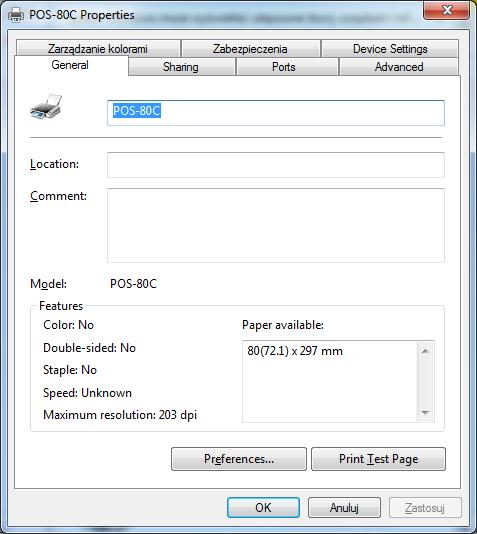Click the Paper available label

pos(283,325)
